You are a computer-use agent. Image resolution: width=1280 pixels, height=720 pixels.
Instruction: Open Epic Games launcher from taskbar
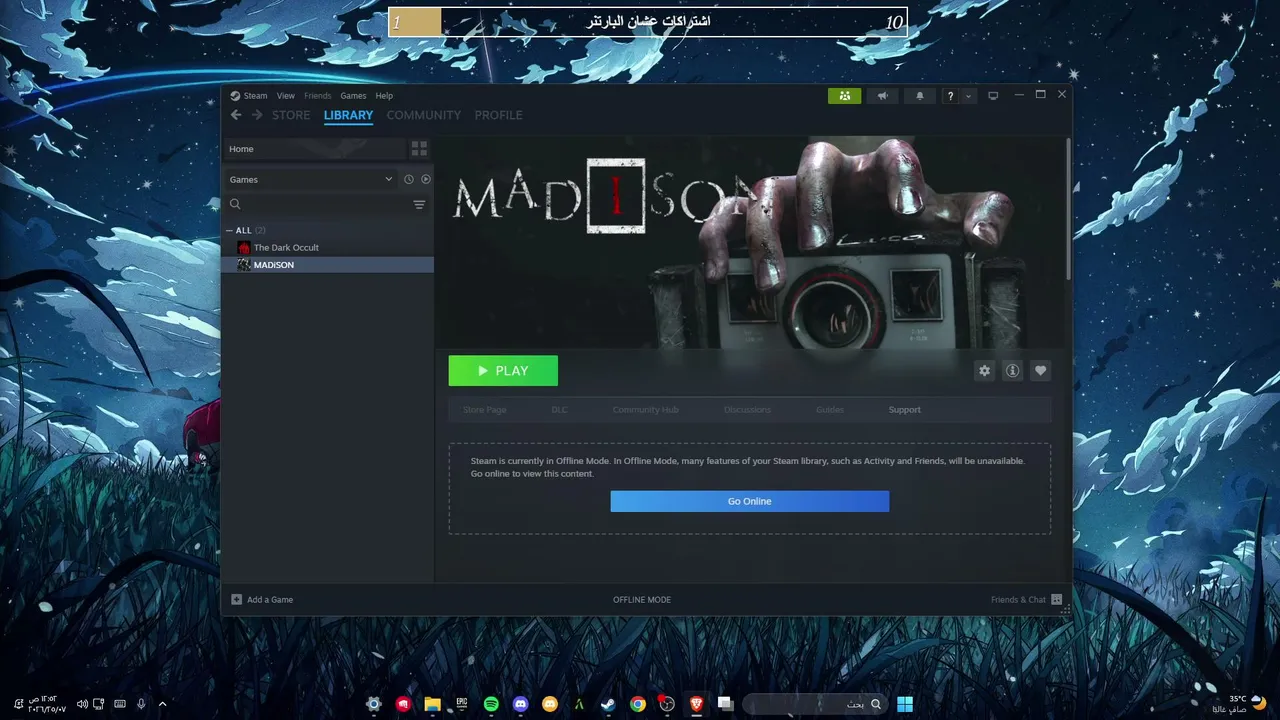pos(462,704)
